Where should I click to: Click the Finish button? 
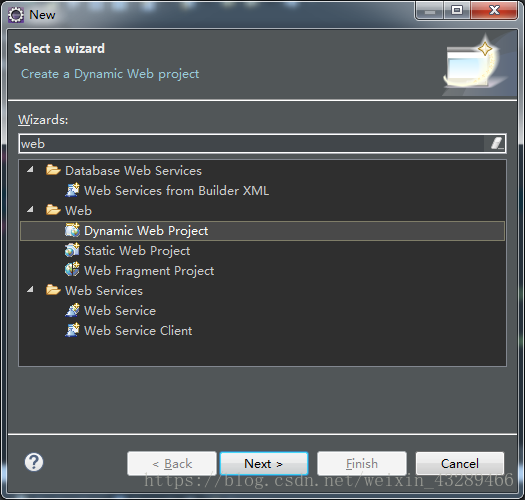tap(362, 463)
